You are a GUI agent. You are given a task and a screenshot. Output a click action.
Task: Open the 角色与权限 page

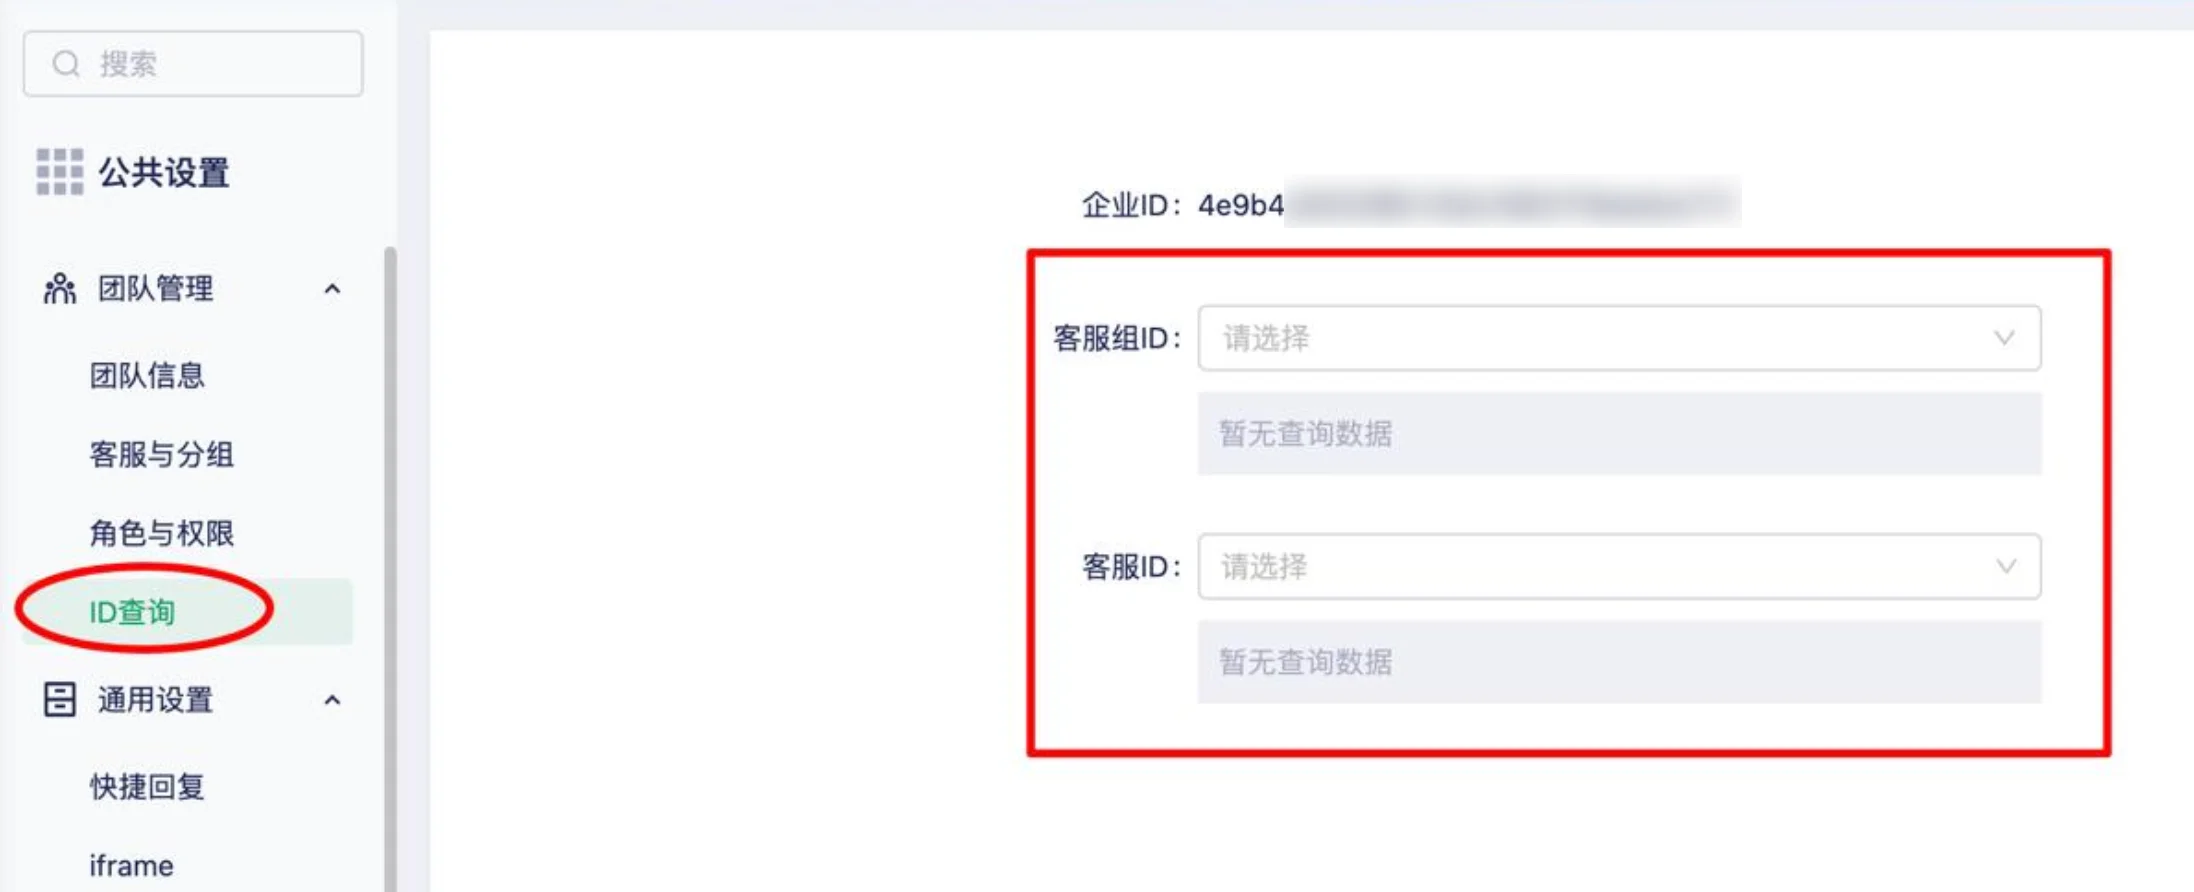[162, 534]
